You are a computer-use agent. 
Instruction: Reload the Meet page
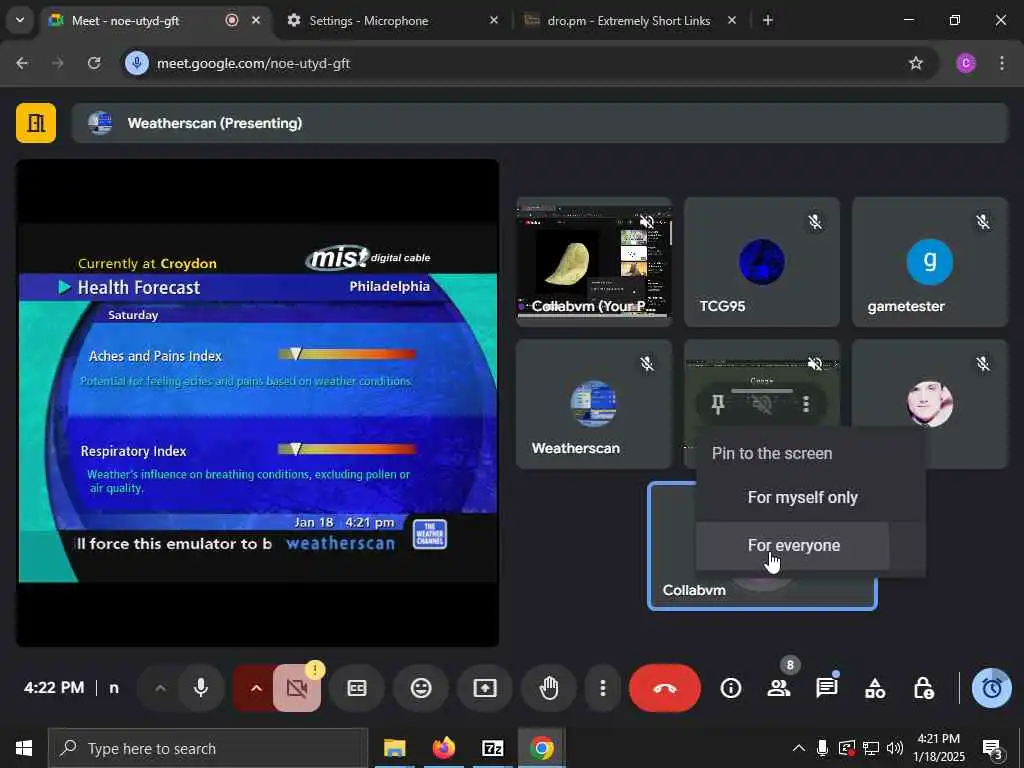point(94,63)
